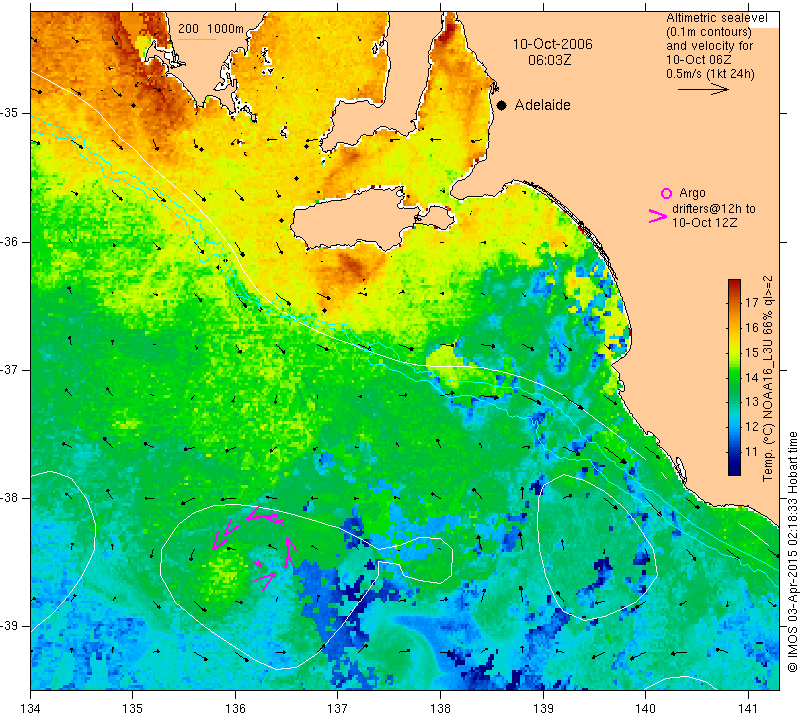Click the time text 06:03Z
The width and height of the screenshot is (800, 720).
click(549, 60)
